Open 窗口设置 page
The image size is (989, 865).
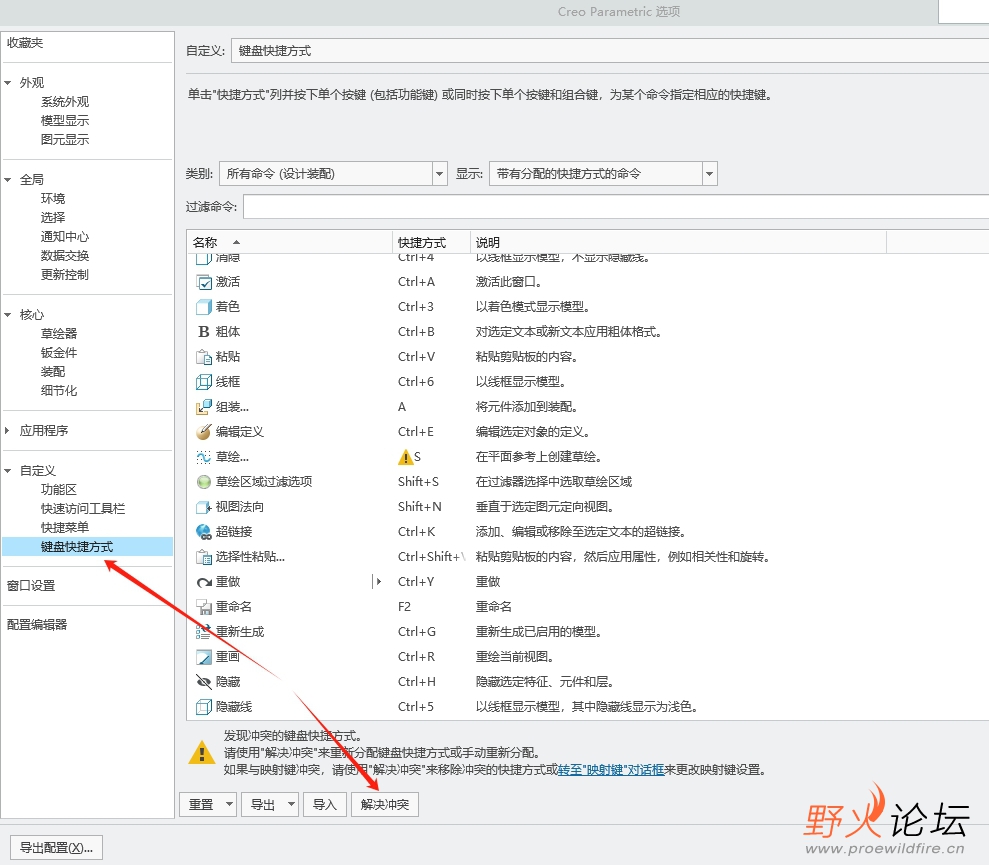[31, 585]
